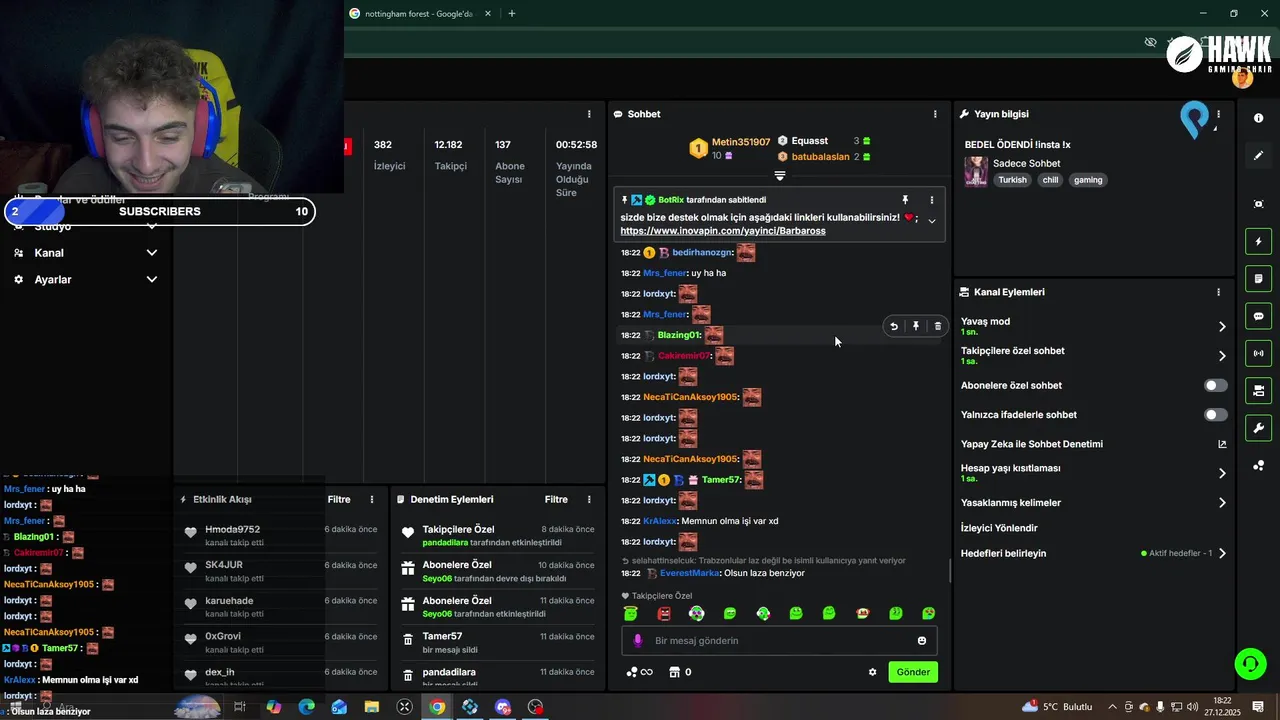1280x720 pixels.
Task: Expand Hedefleri belirleyin arrow
Action: point(1222,553)
